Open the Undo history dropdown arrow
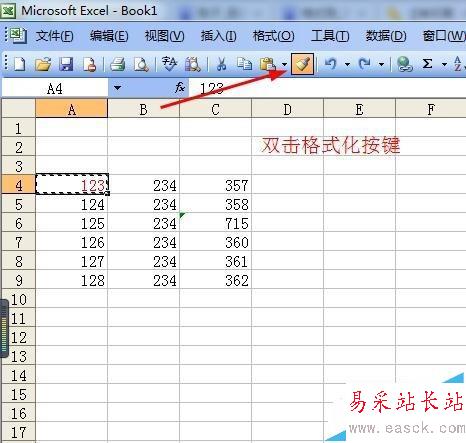Image resolution: width=466 pixels, height=443 pixels. [347, 64]
